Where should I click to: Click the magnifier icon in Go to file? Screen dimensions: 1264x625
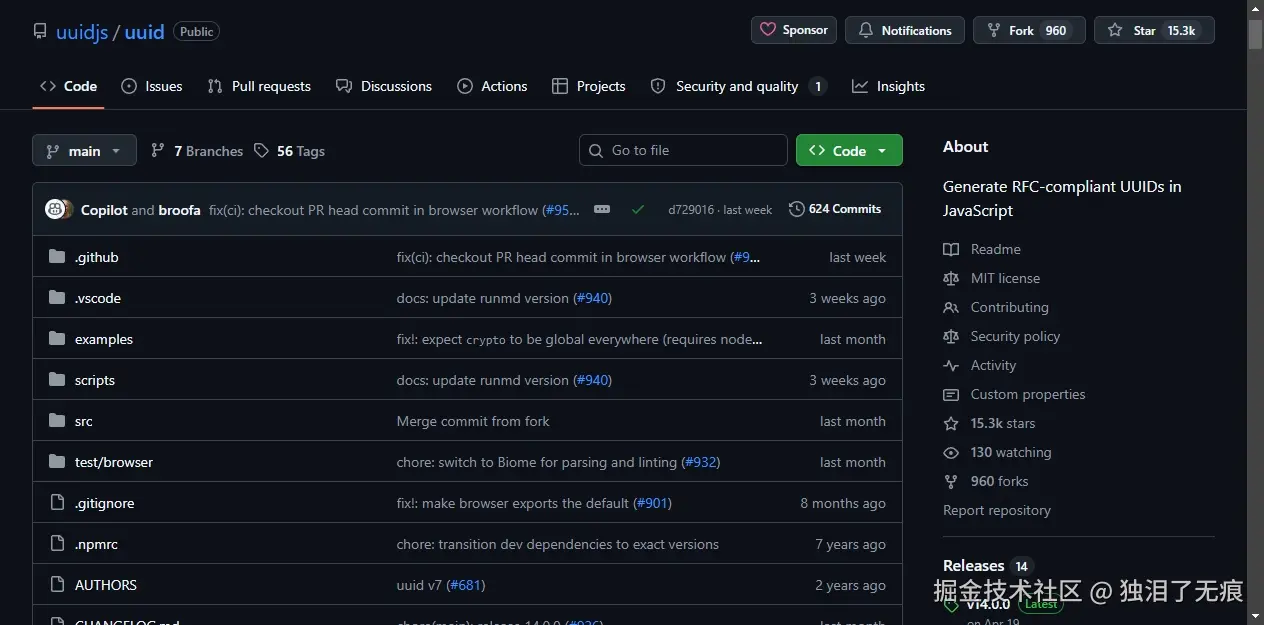(596, 150)
